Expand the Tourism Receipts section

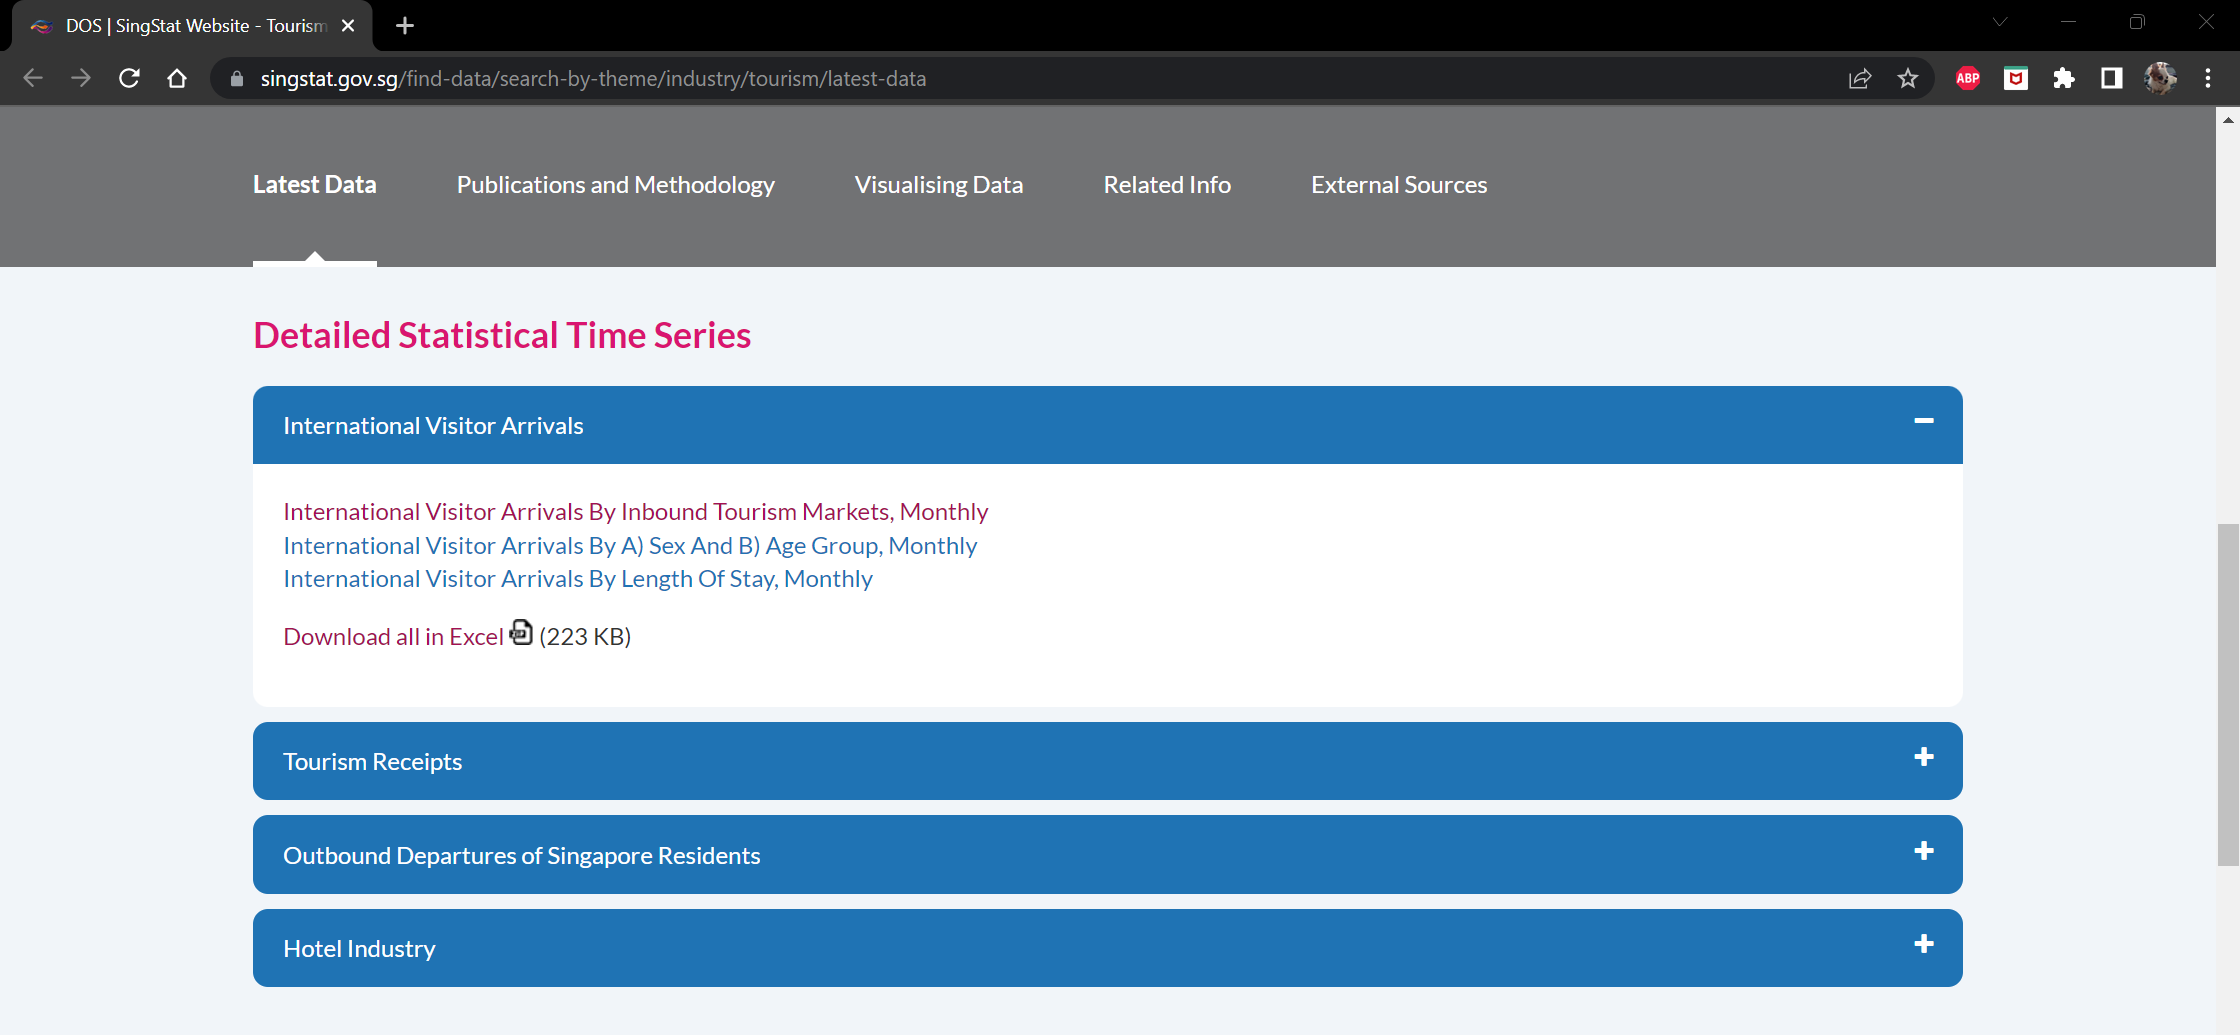pos(1923,758)
